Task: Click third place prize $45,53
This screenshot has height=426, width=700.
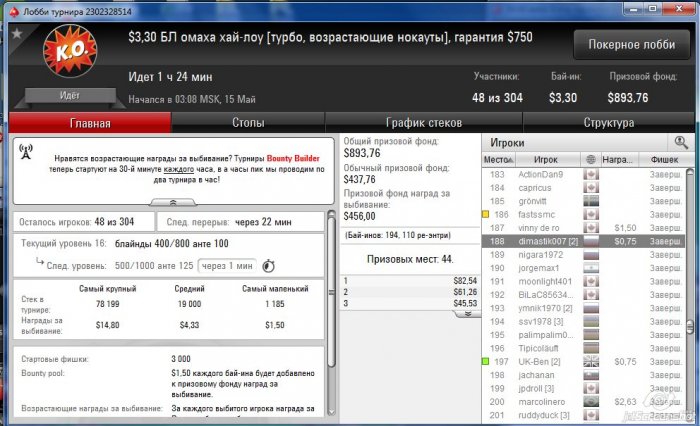Action: pos(465,303)
